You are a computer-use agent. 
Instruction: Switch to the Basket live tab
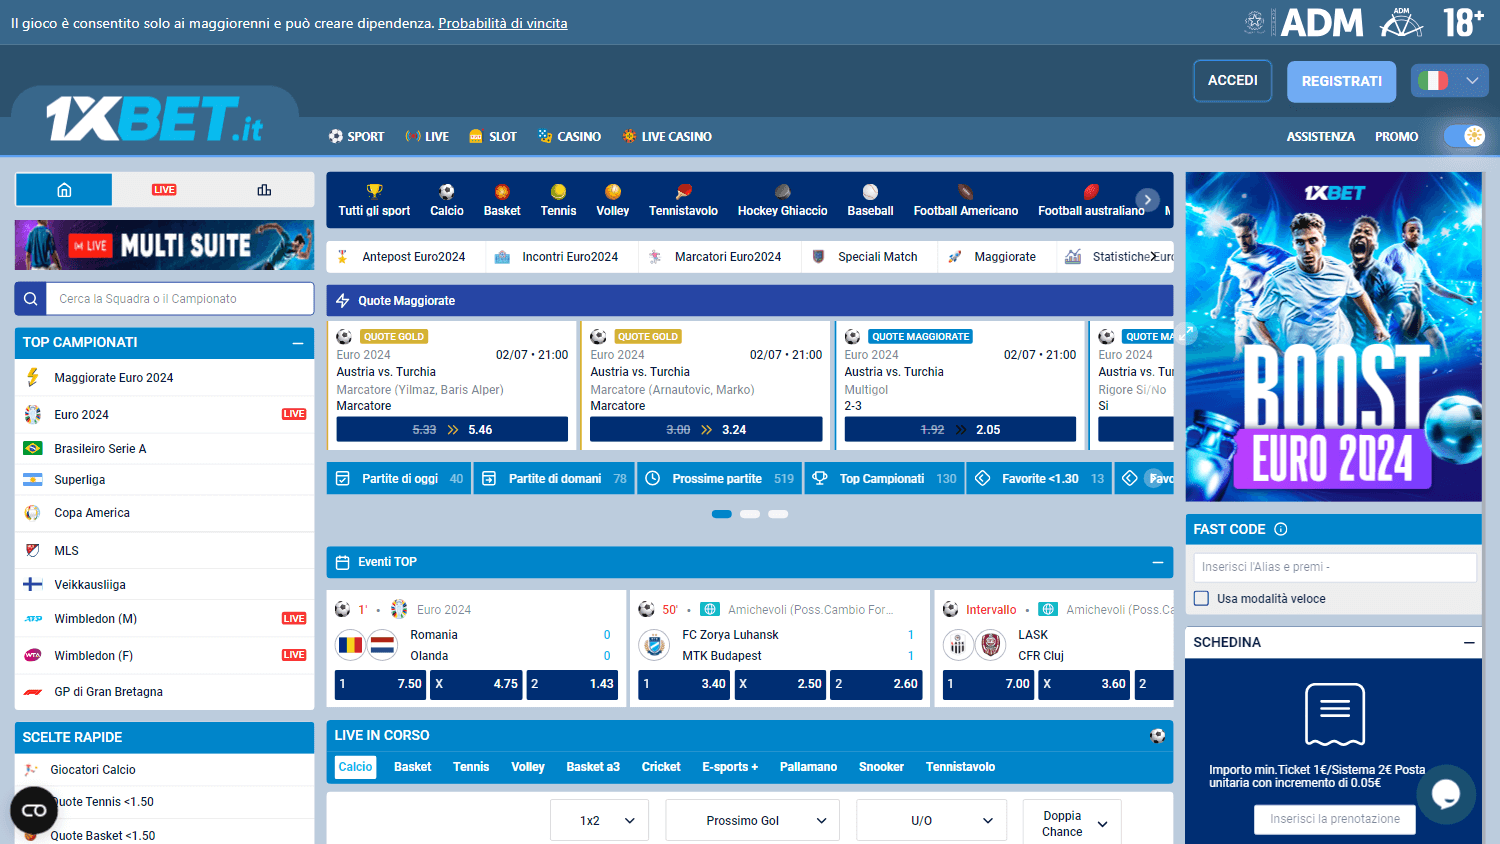coord(412,767)
